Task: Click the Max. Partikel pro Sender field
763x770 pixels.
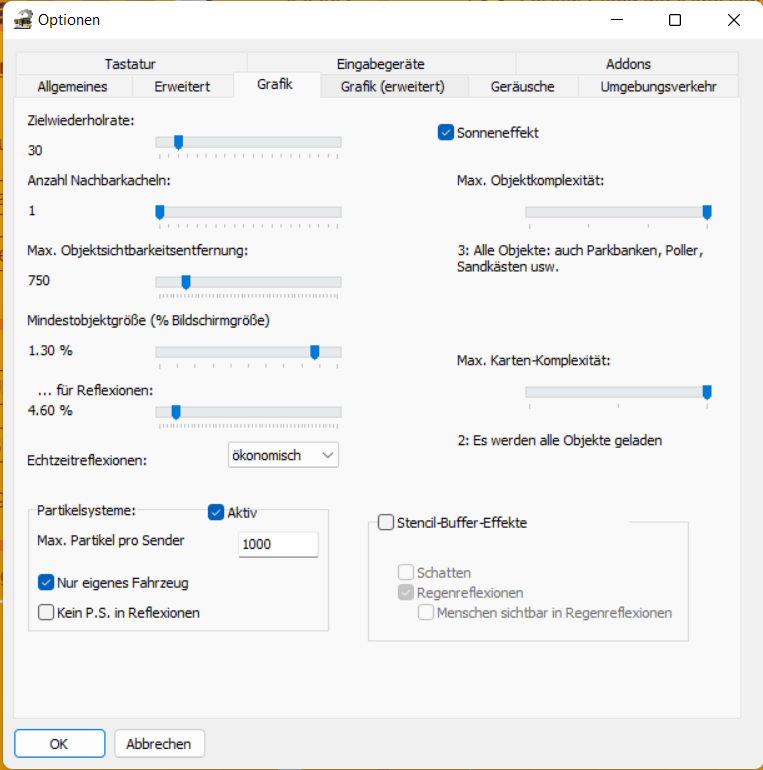Action: pyautogui.click(x=278, y=544)
